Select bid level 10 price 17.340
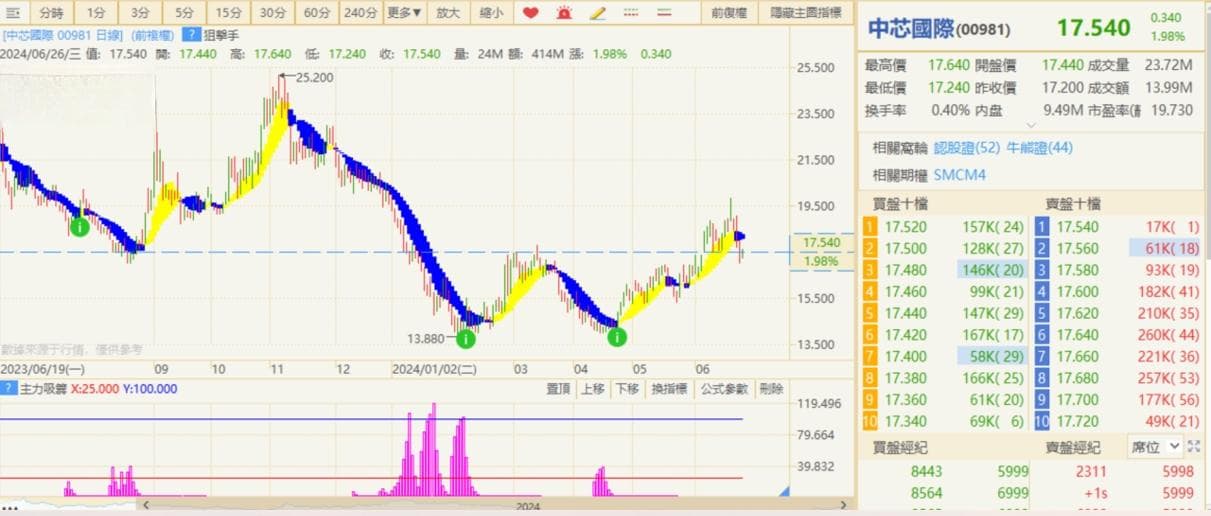This screenshot has height=516, width=1211. (x=906, y=421)
